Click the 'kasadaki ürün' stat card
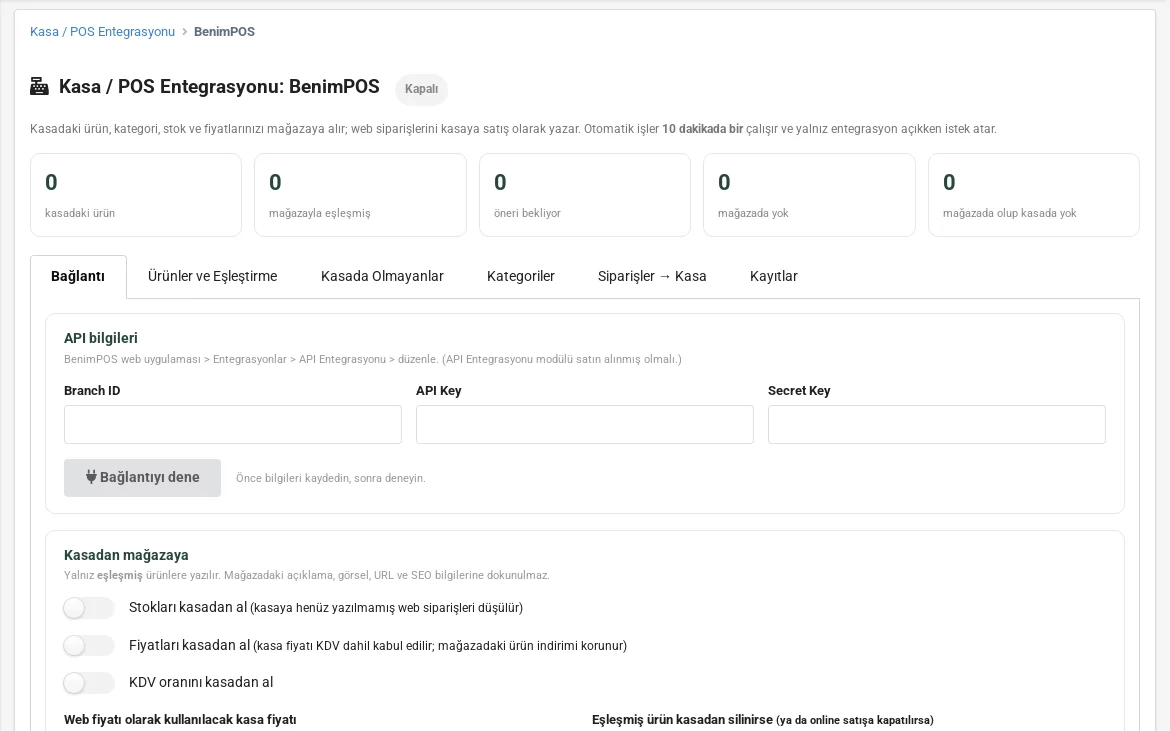The width and height of the screenshot is (1170, 731). tap(136, 195)
